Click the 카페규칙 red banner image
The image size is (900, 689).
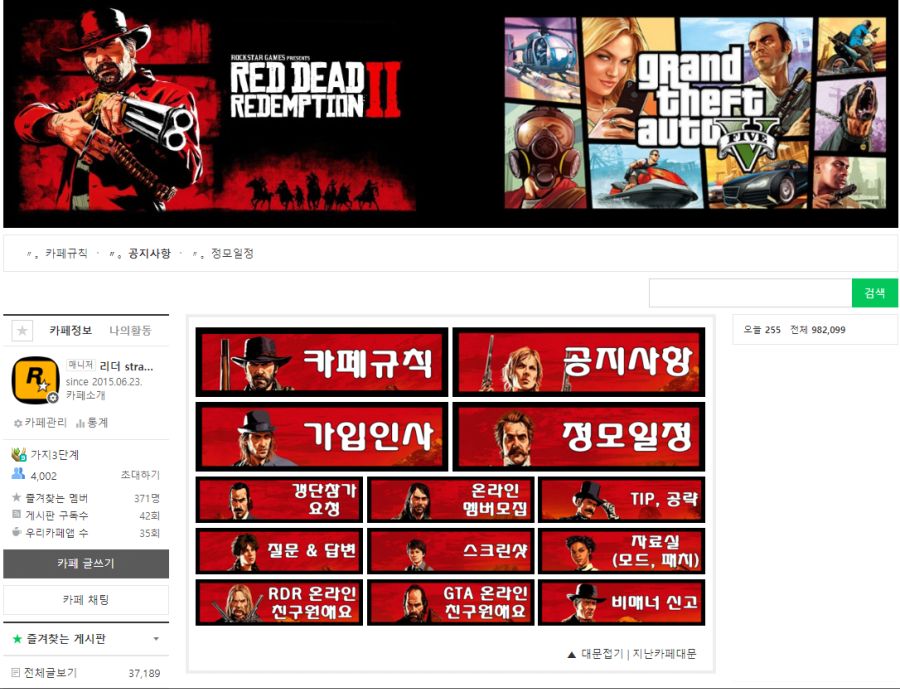point(321,362)
